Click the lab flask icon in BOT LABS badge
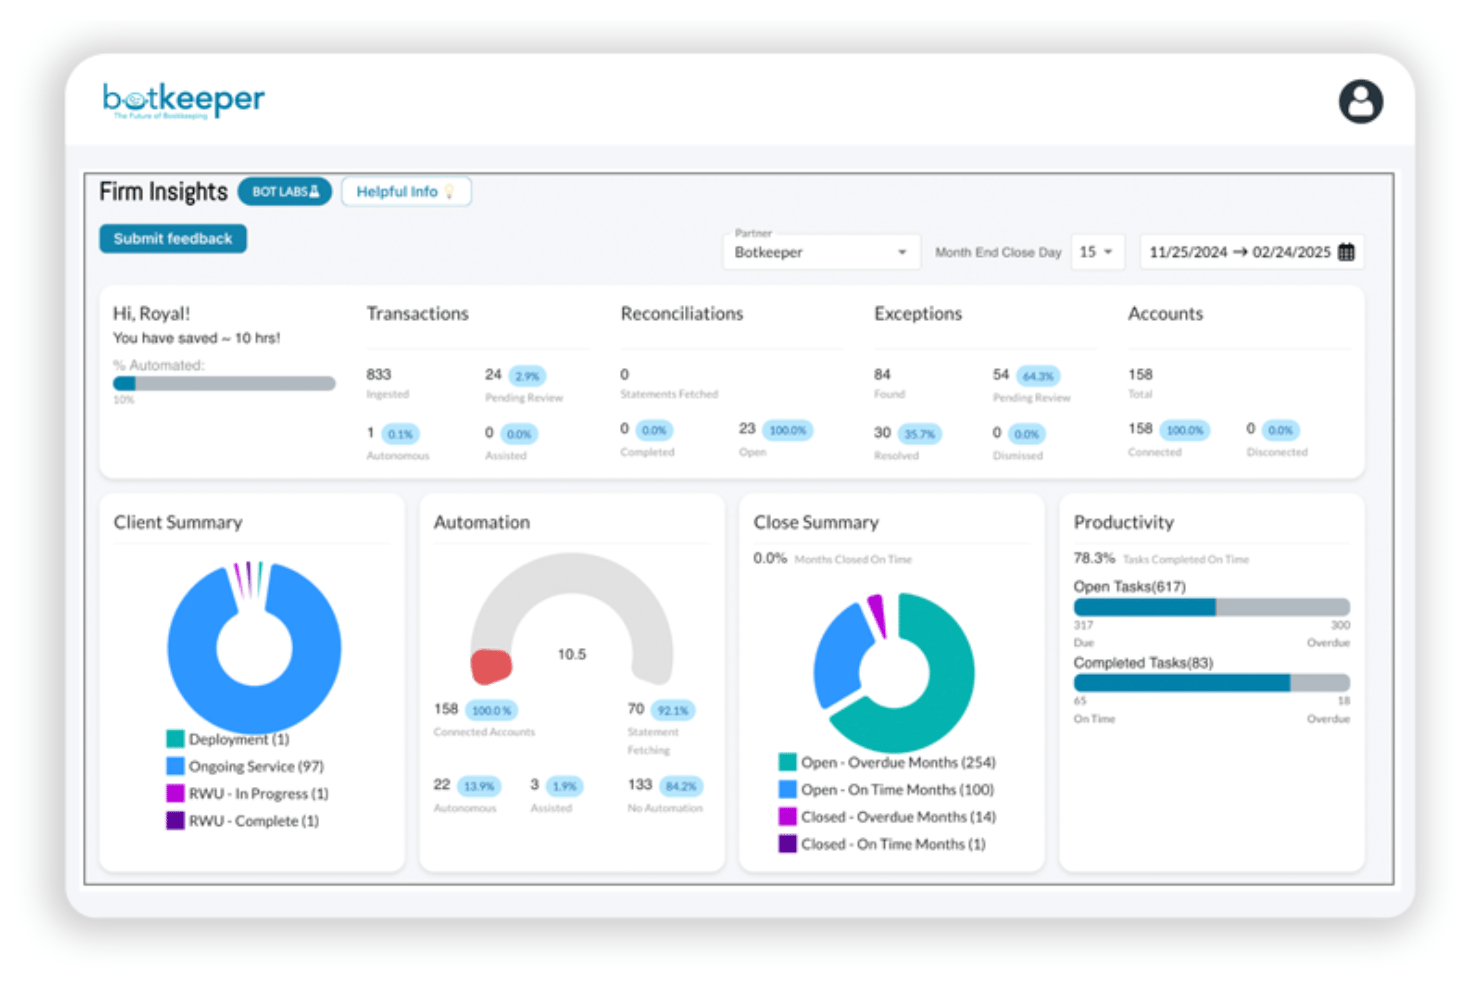1480x987 pixels. click(316, 191)
